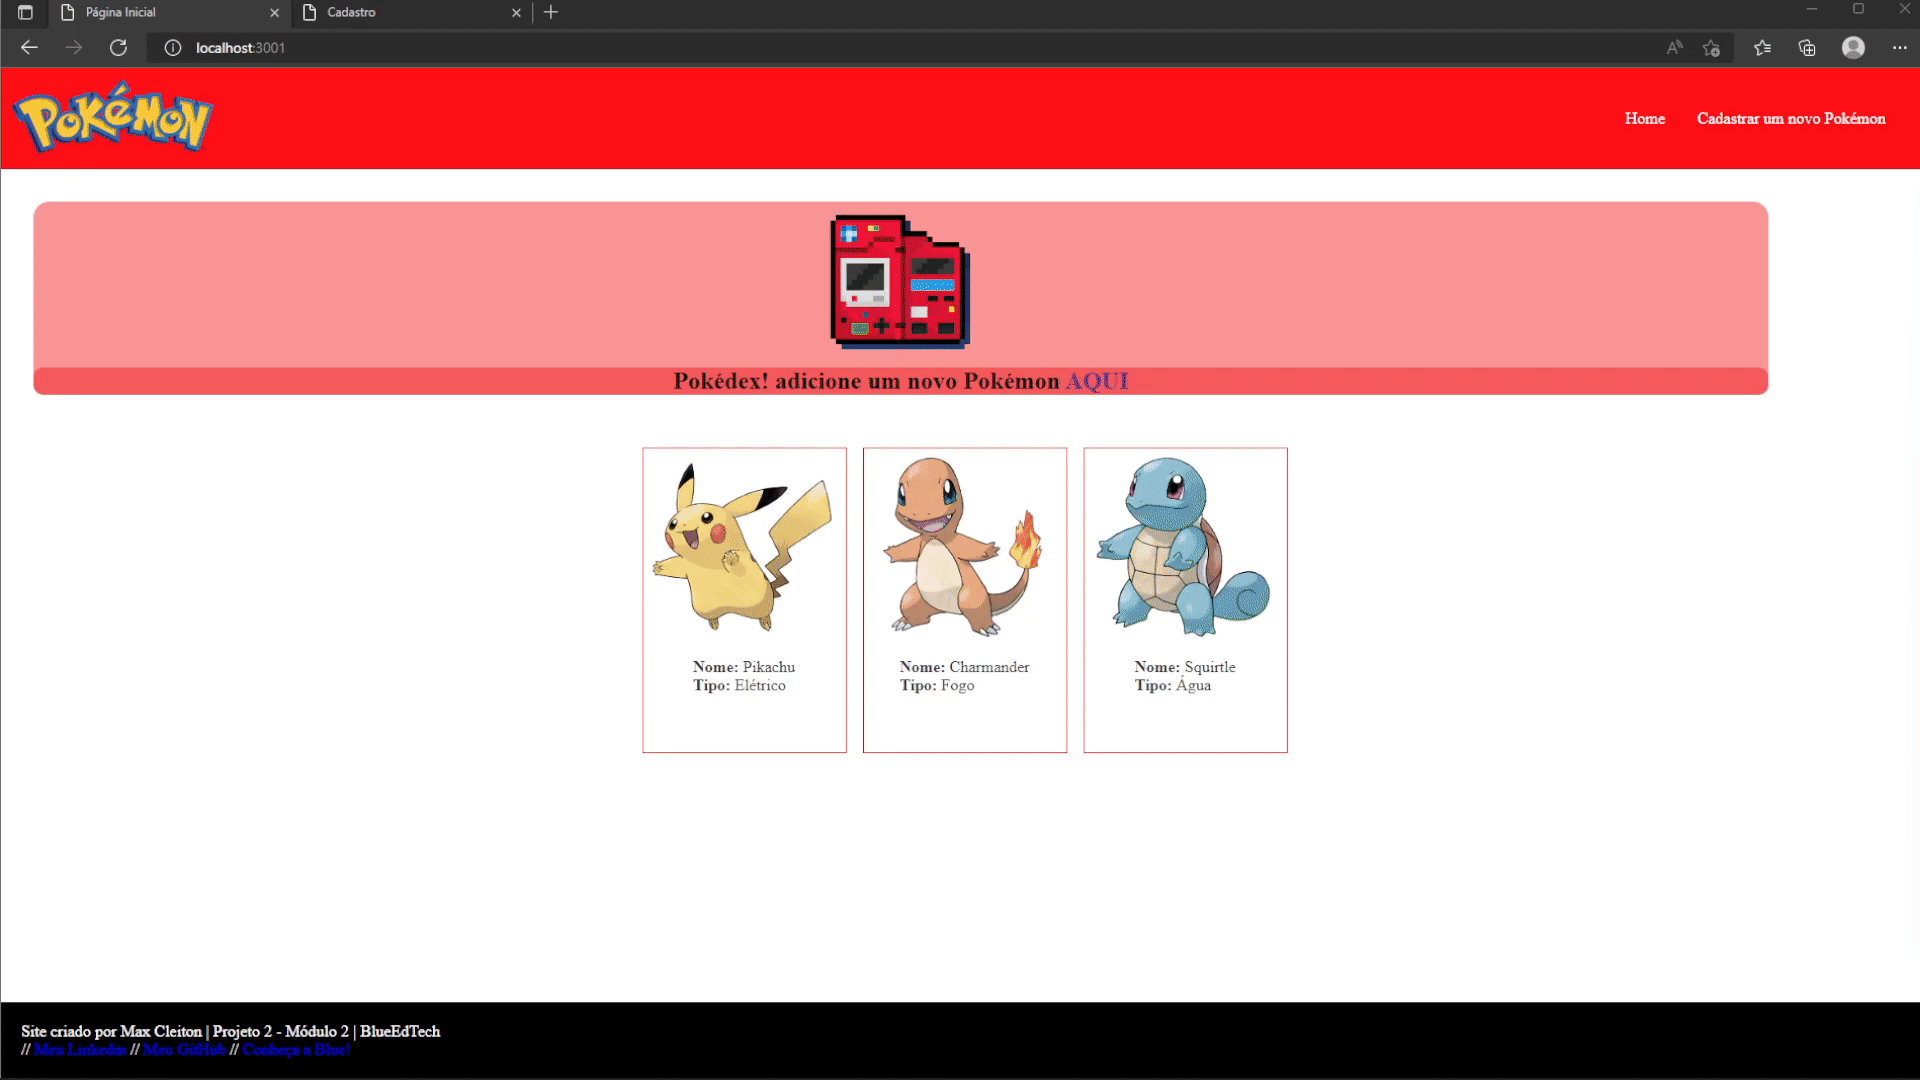Close the Página Inicial tab
1920x1080 pixels.
click(274, 13)
